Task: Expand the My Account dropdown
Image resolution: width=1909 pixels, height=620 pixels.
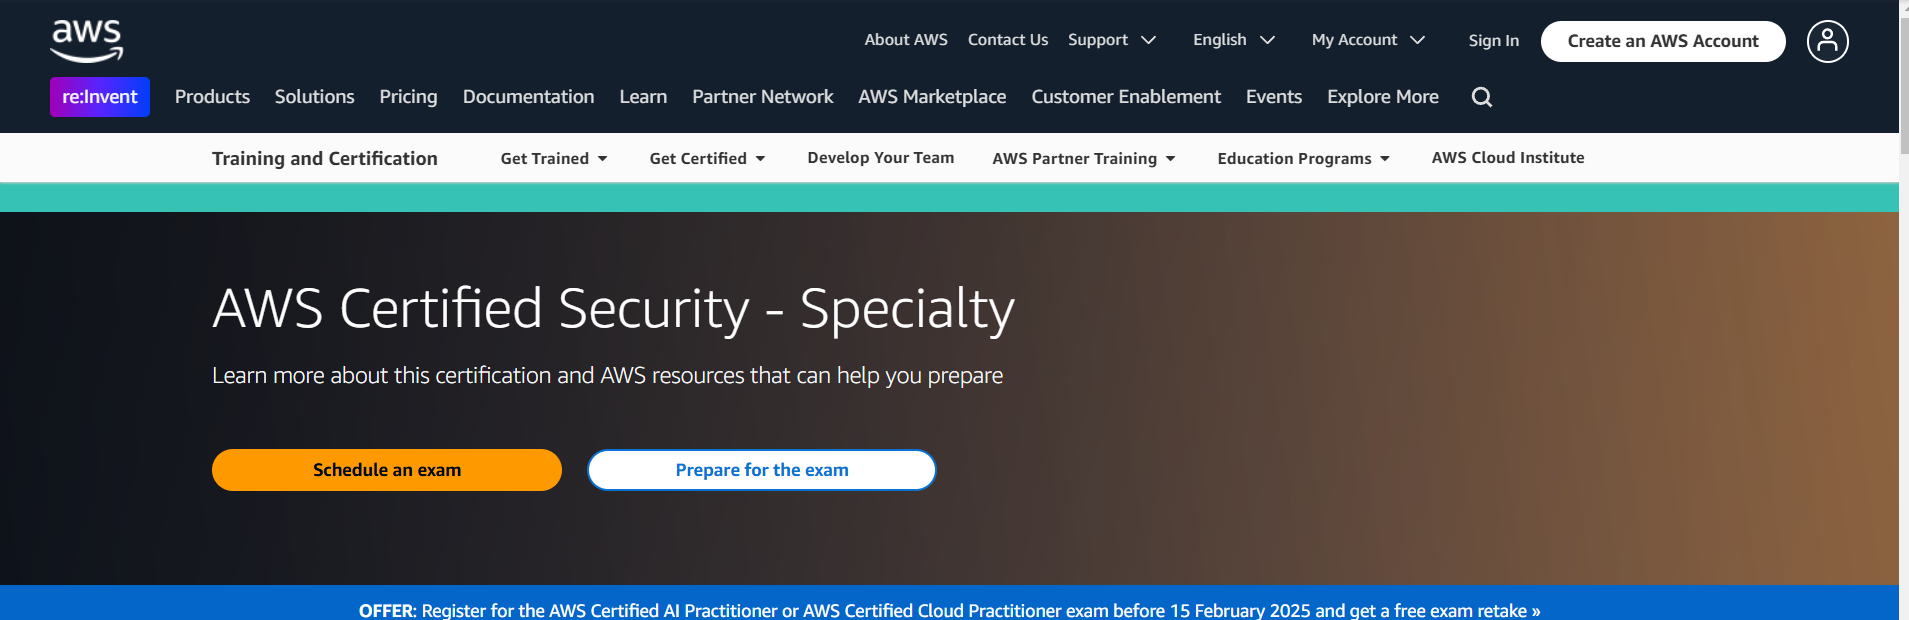Action: [x=1368, y=40]
